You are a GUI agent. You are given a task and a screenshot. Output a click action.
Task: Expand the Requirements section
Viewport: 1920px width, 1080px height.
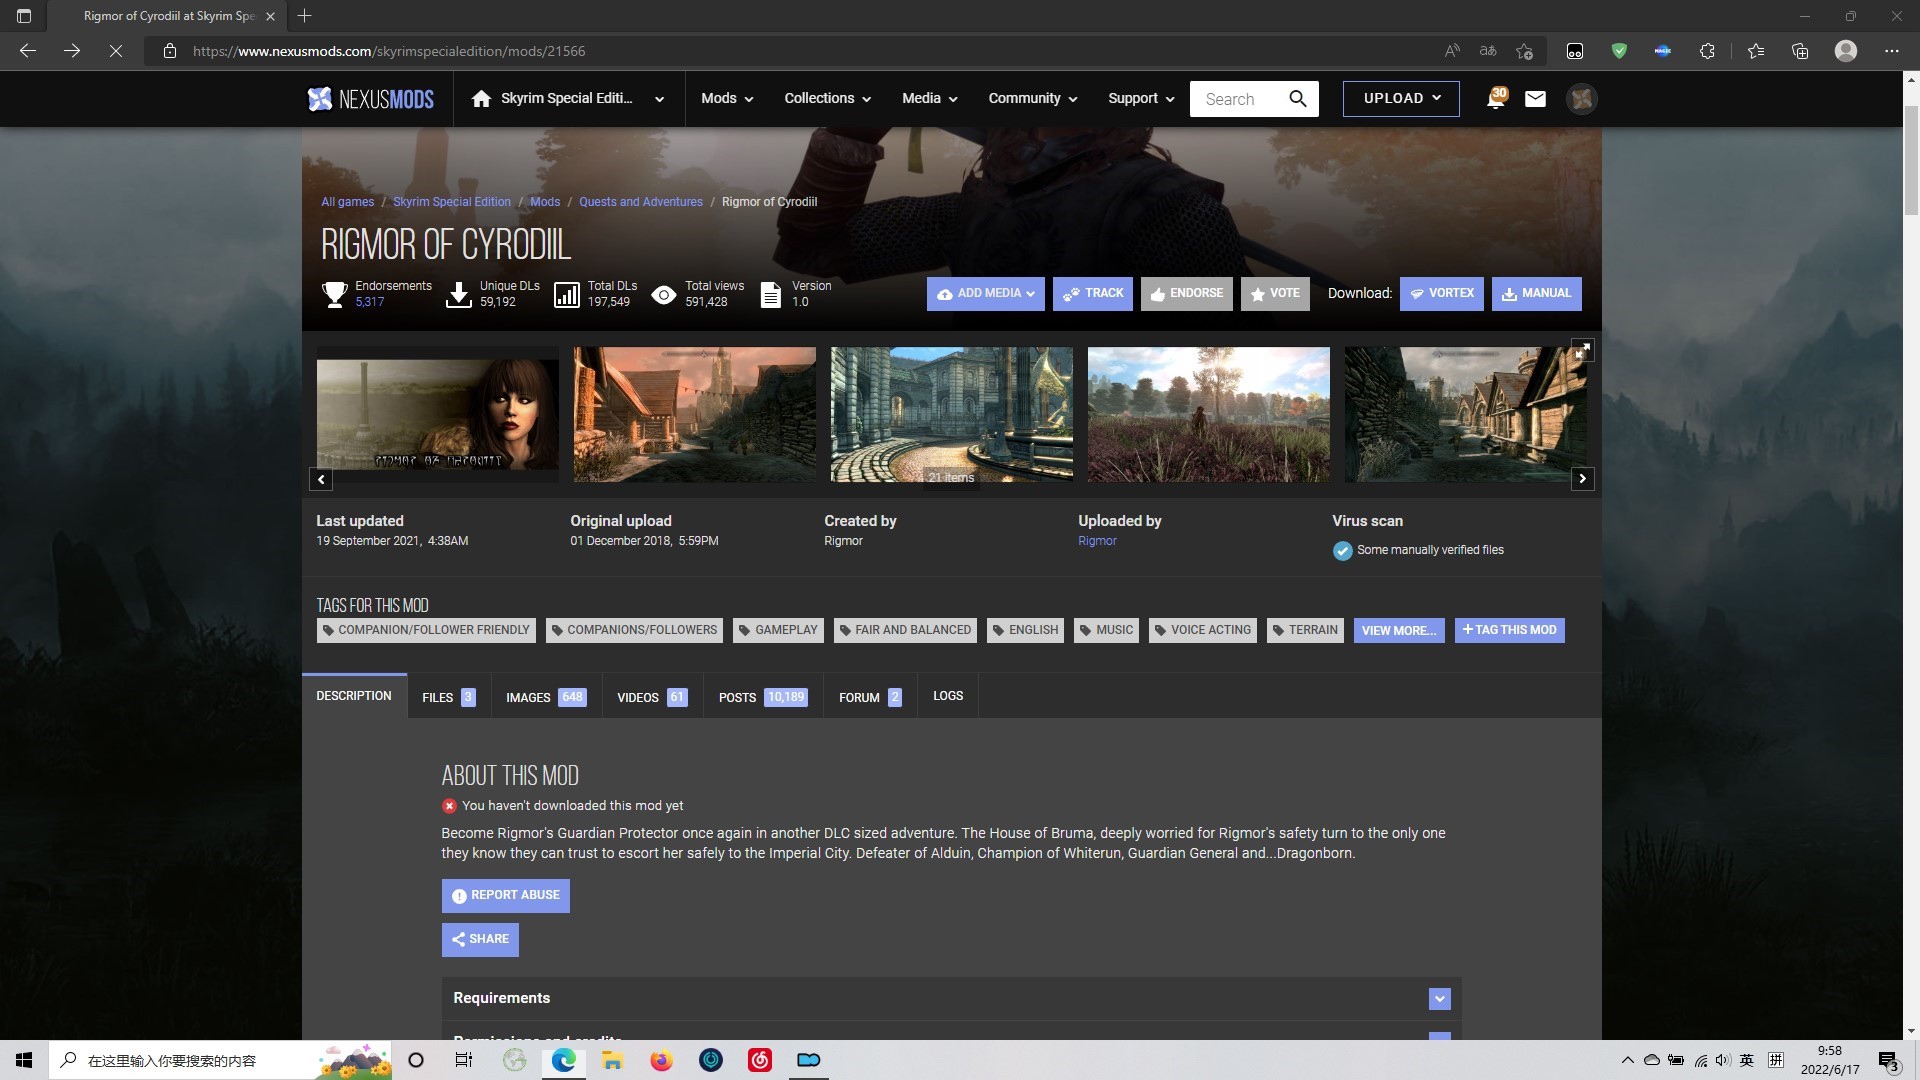click(x=1439, y=998)
